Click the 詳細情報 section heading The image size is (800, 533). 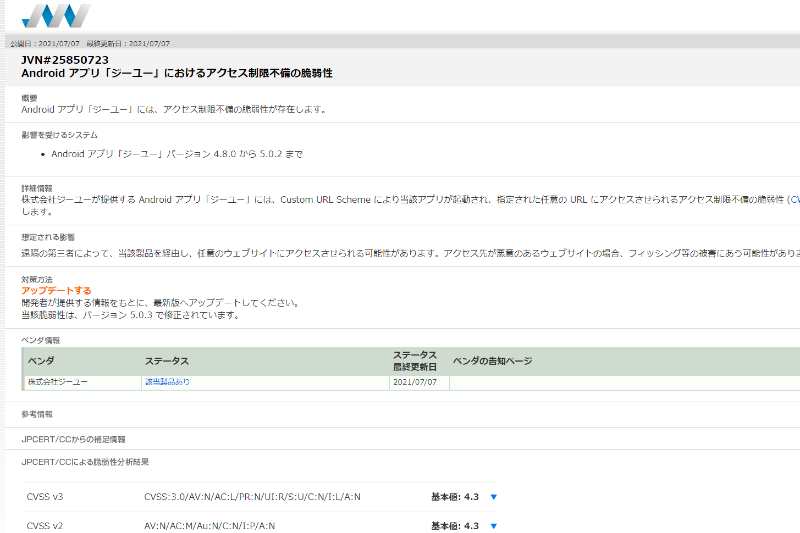[x=37, y=188]
